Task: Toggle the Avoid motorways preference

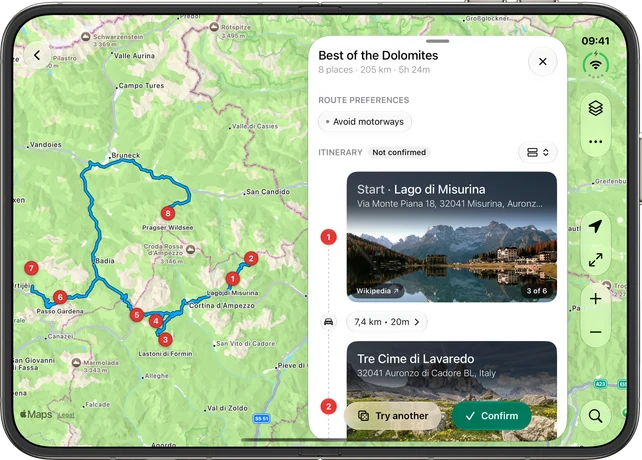Action: [365, 122]
